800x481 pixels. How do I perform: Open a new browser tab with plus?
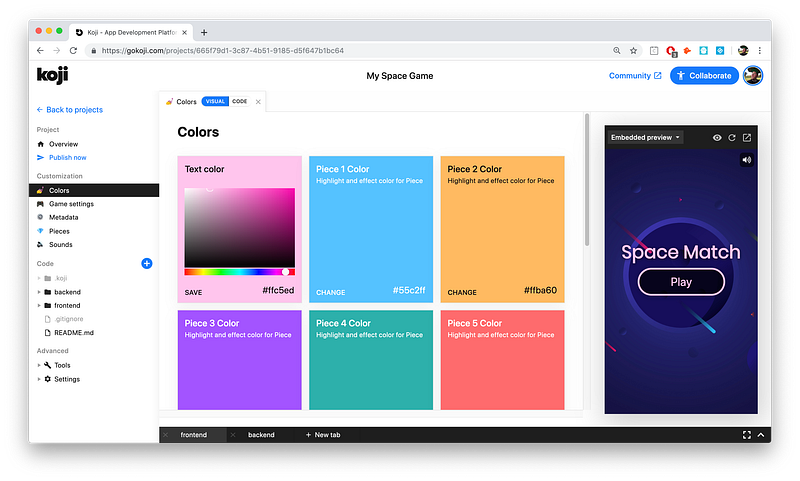tap(204, 32)
